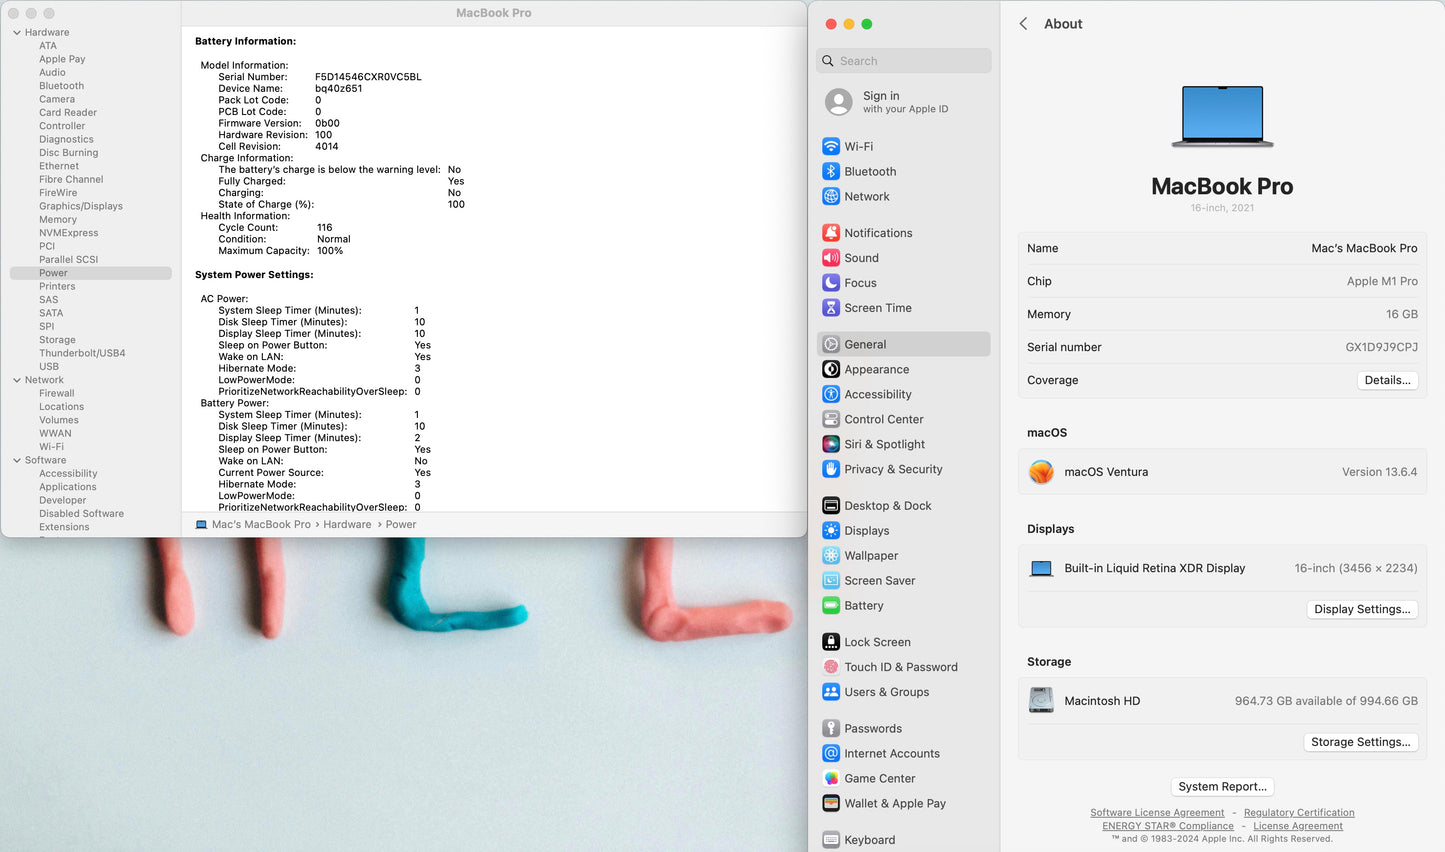Screen dimensions: 1445x852
Task: Open Siri & Spotlight icon
Action: point(831,444)
